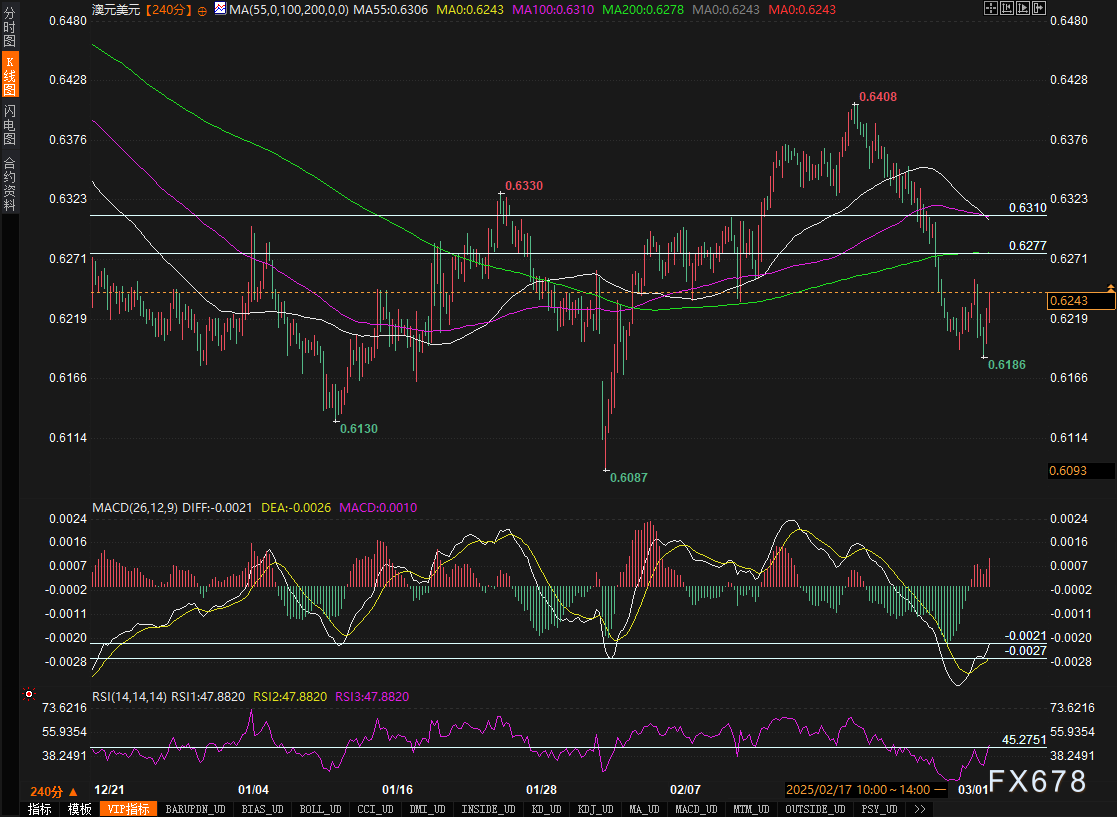Click the MA indicator chart icon
Viewport: 1117px width, 817px height.
[x=220, y=8]
